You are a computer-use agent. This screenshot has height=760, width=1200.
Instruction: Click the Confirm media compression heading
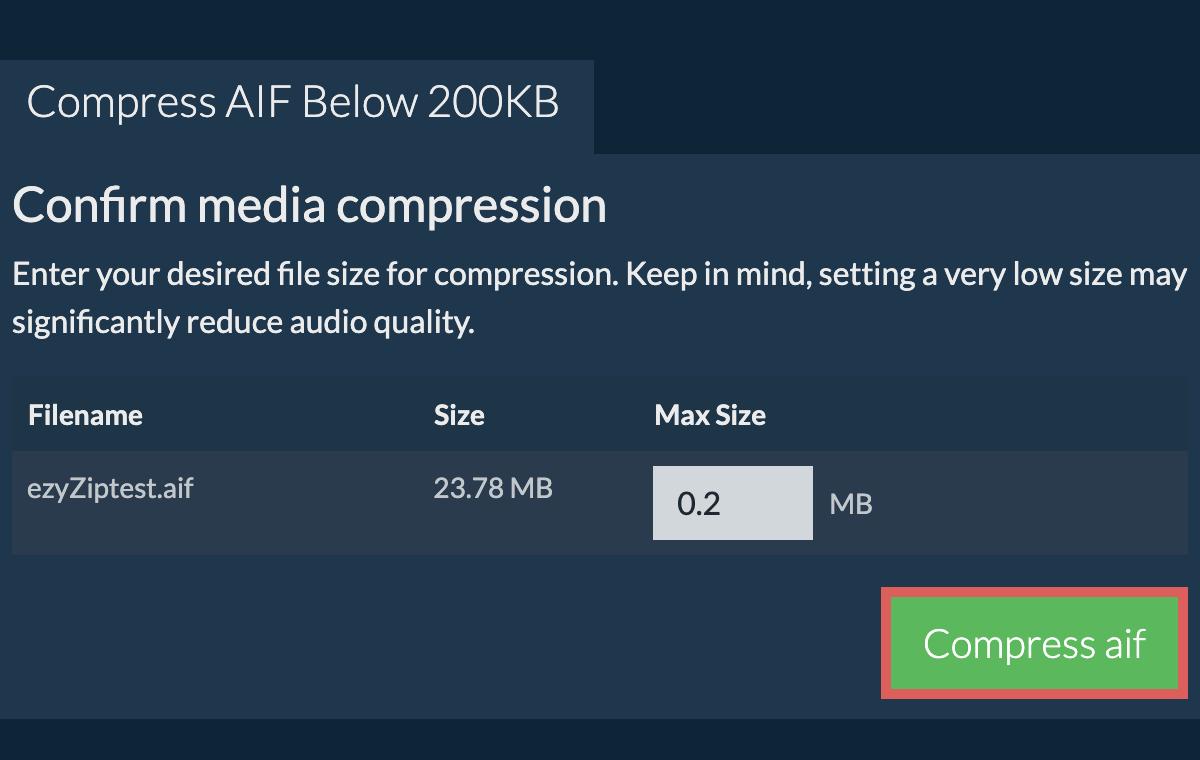pyautogui.click(x=309, y=205)
